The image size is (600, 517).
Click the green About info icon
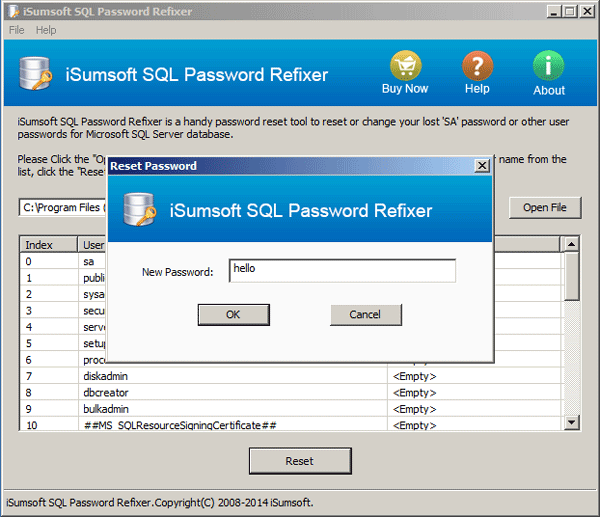[548, 65]
